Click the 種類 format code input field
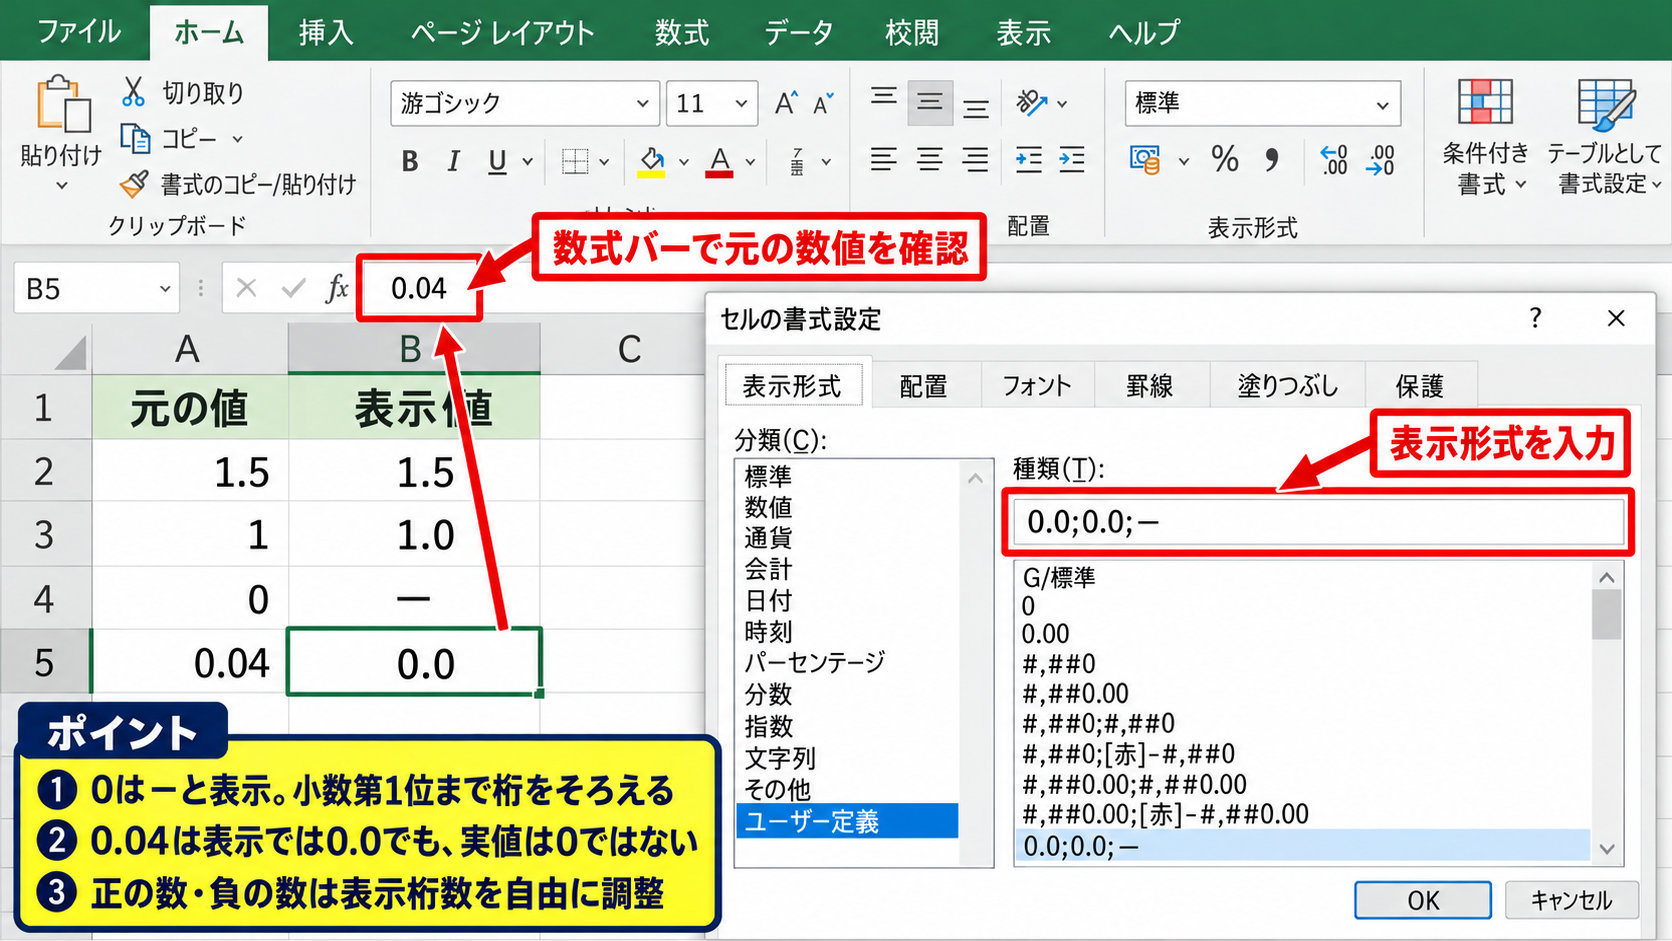Screen dimensions: 1672x941 click(x=1318, y=522)
